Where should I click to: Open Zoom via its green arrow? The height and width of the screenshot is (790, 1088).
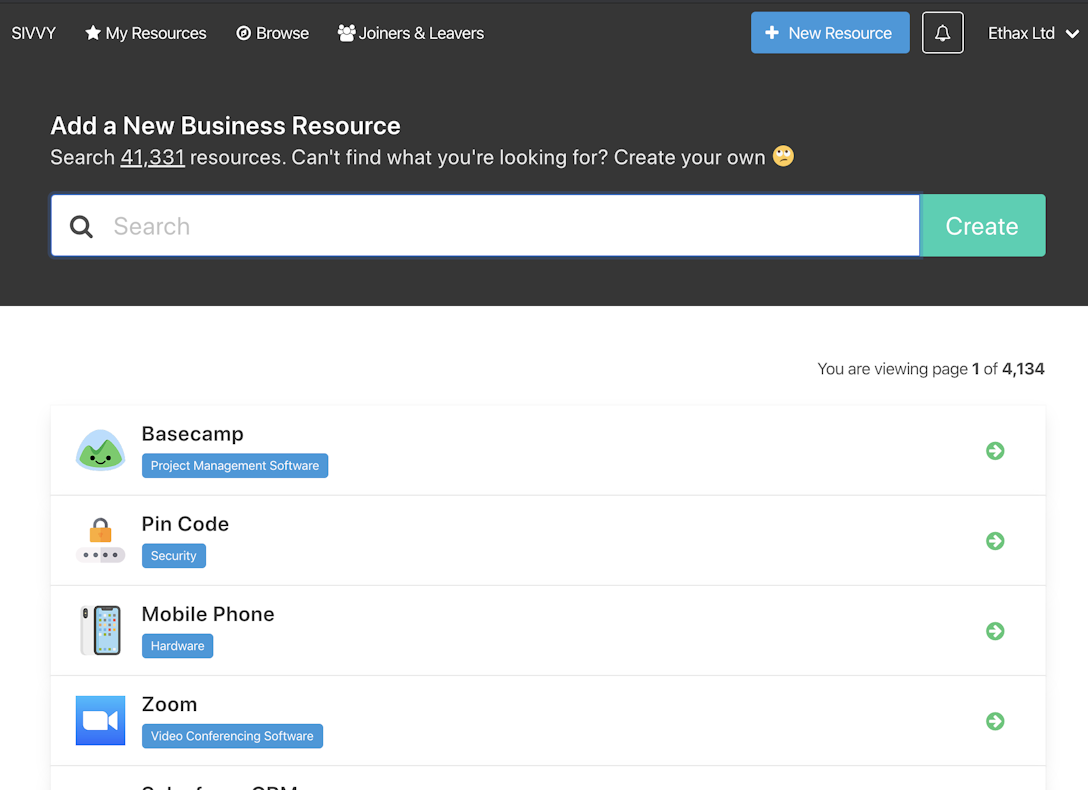pos(995,721)
